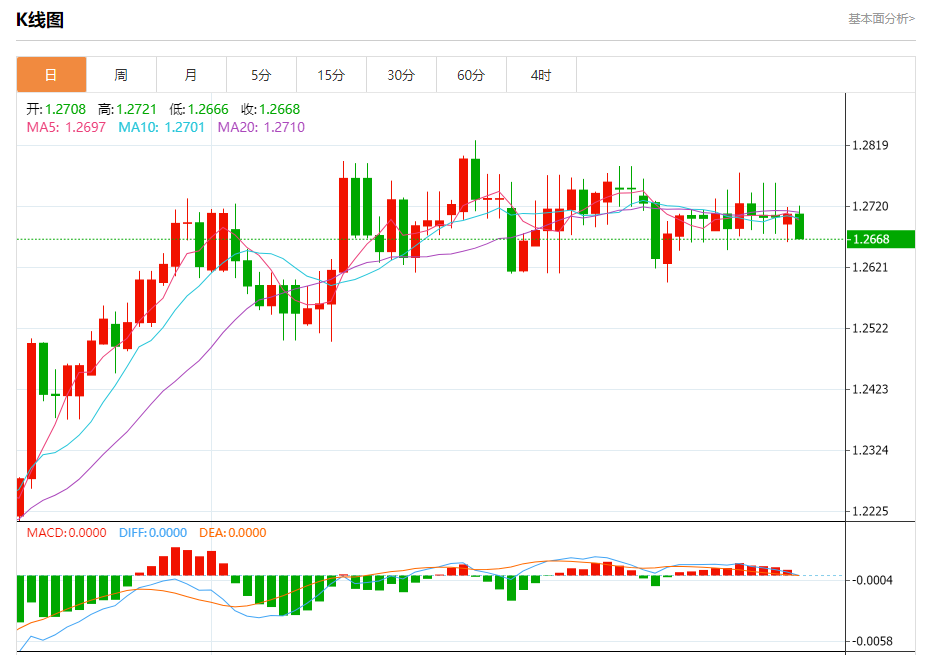Screen dimensions: 926x655
Task: Click the 1.2225 price axis label
Action: tap(870, 511)
